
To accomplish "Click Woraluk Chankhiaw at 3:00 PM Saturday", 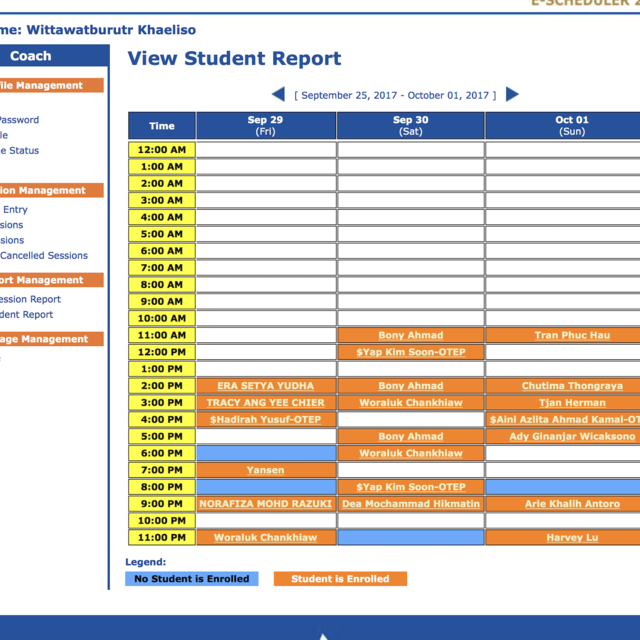I will pyautogui.click(x=411, y=402).
